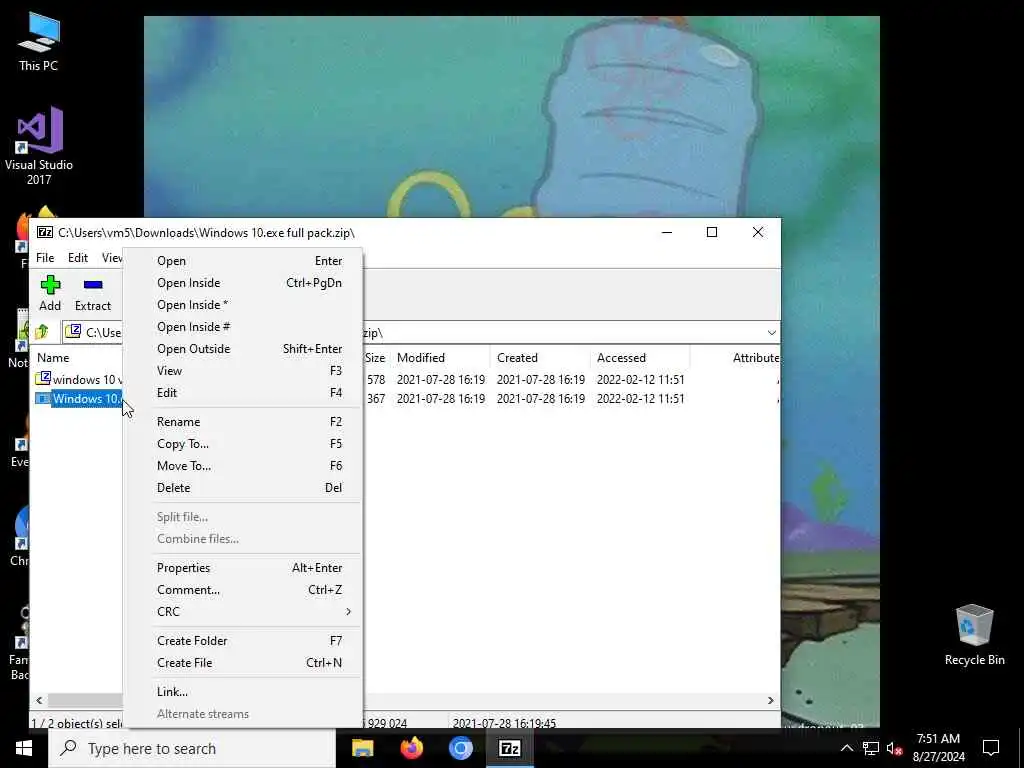The image size is (1024, 768).
Task: Go up one folder level arrow icon
Action: tap(42, 332)
